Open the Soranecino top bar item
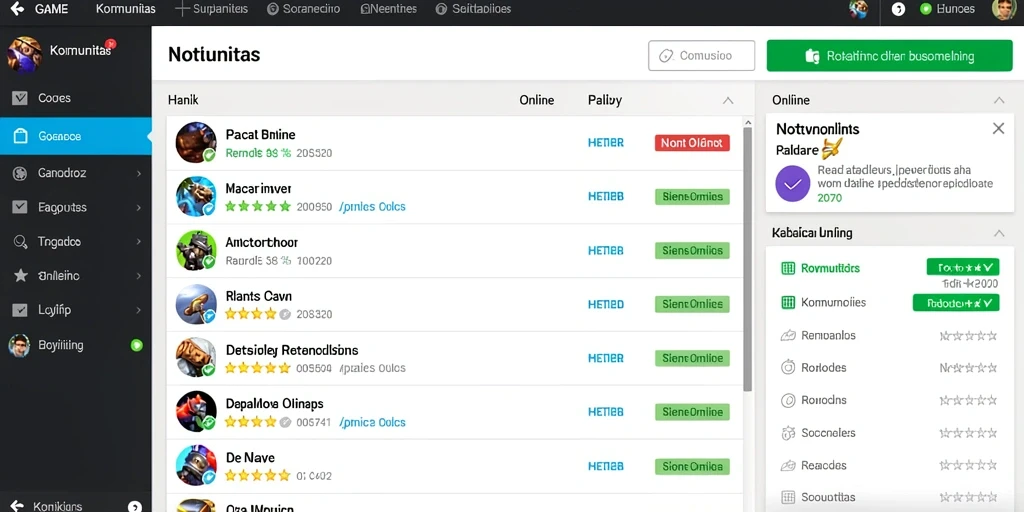Image resolution: width=1024 pixels, height=512 pixels. [304, 9]
